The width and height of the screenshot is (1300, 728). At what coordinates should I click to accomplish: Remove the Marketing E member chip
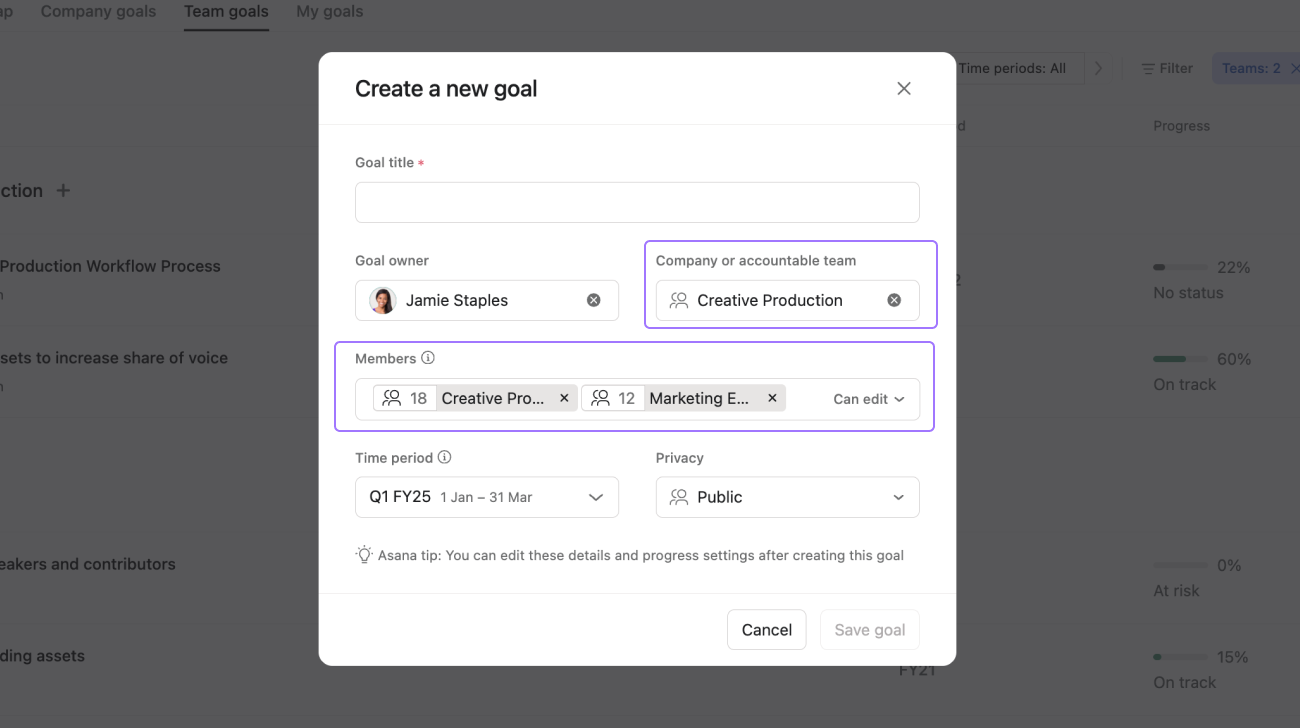point(772,397)
